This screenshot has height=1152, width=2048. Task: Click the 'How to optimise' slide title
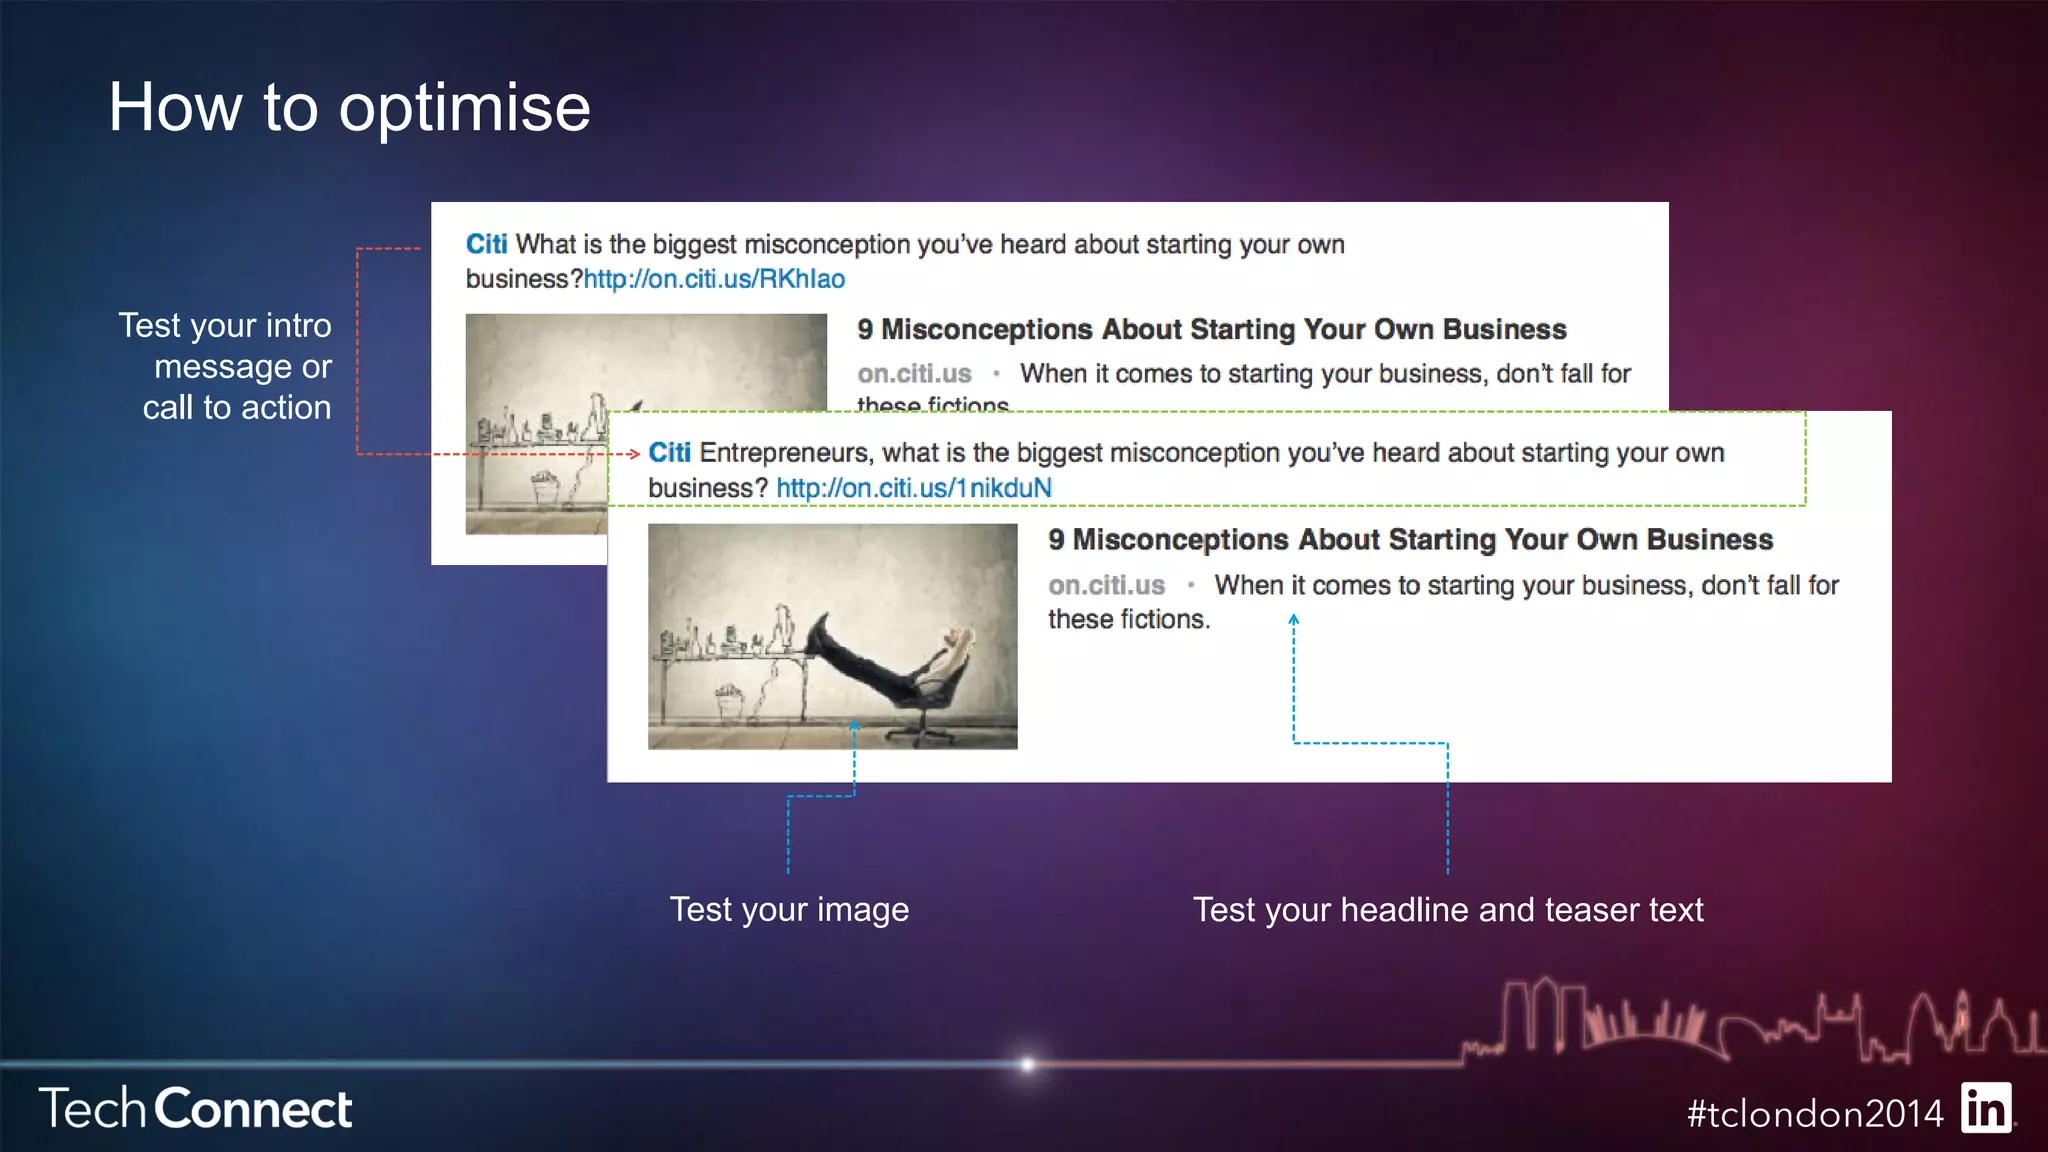[x=350, y=107]
